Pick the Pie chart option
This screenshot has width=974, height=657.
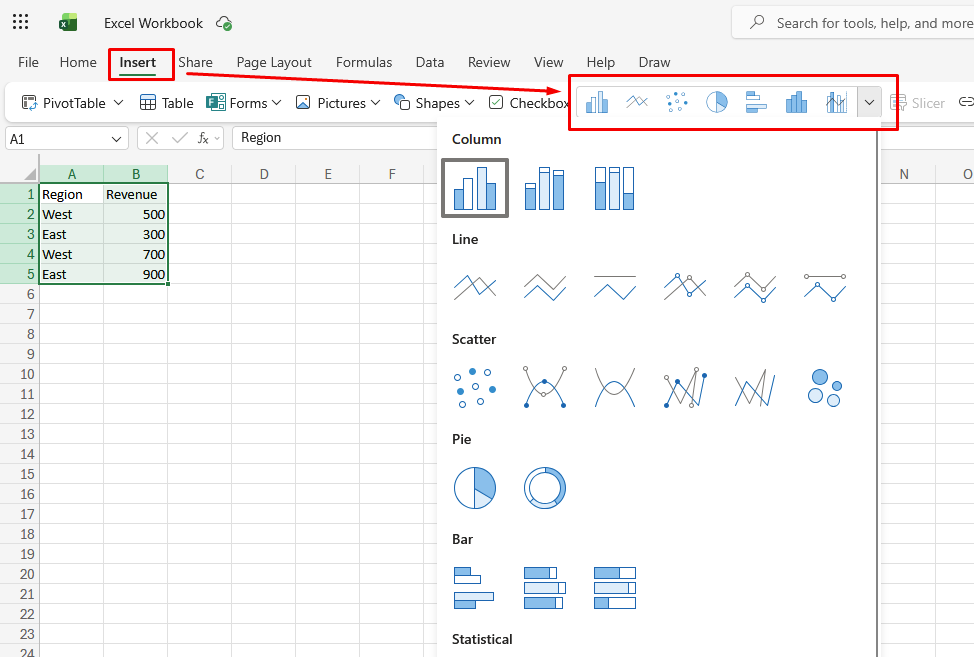(x=475, y=488)
